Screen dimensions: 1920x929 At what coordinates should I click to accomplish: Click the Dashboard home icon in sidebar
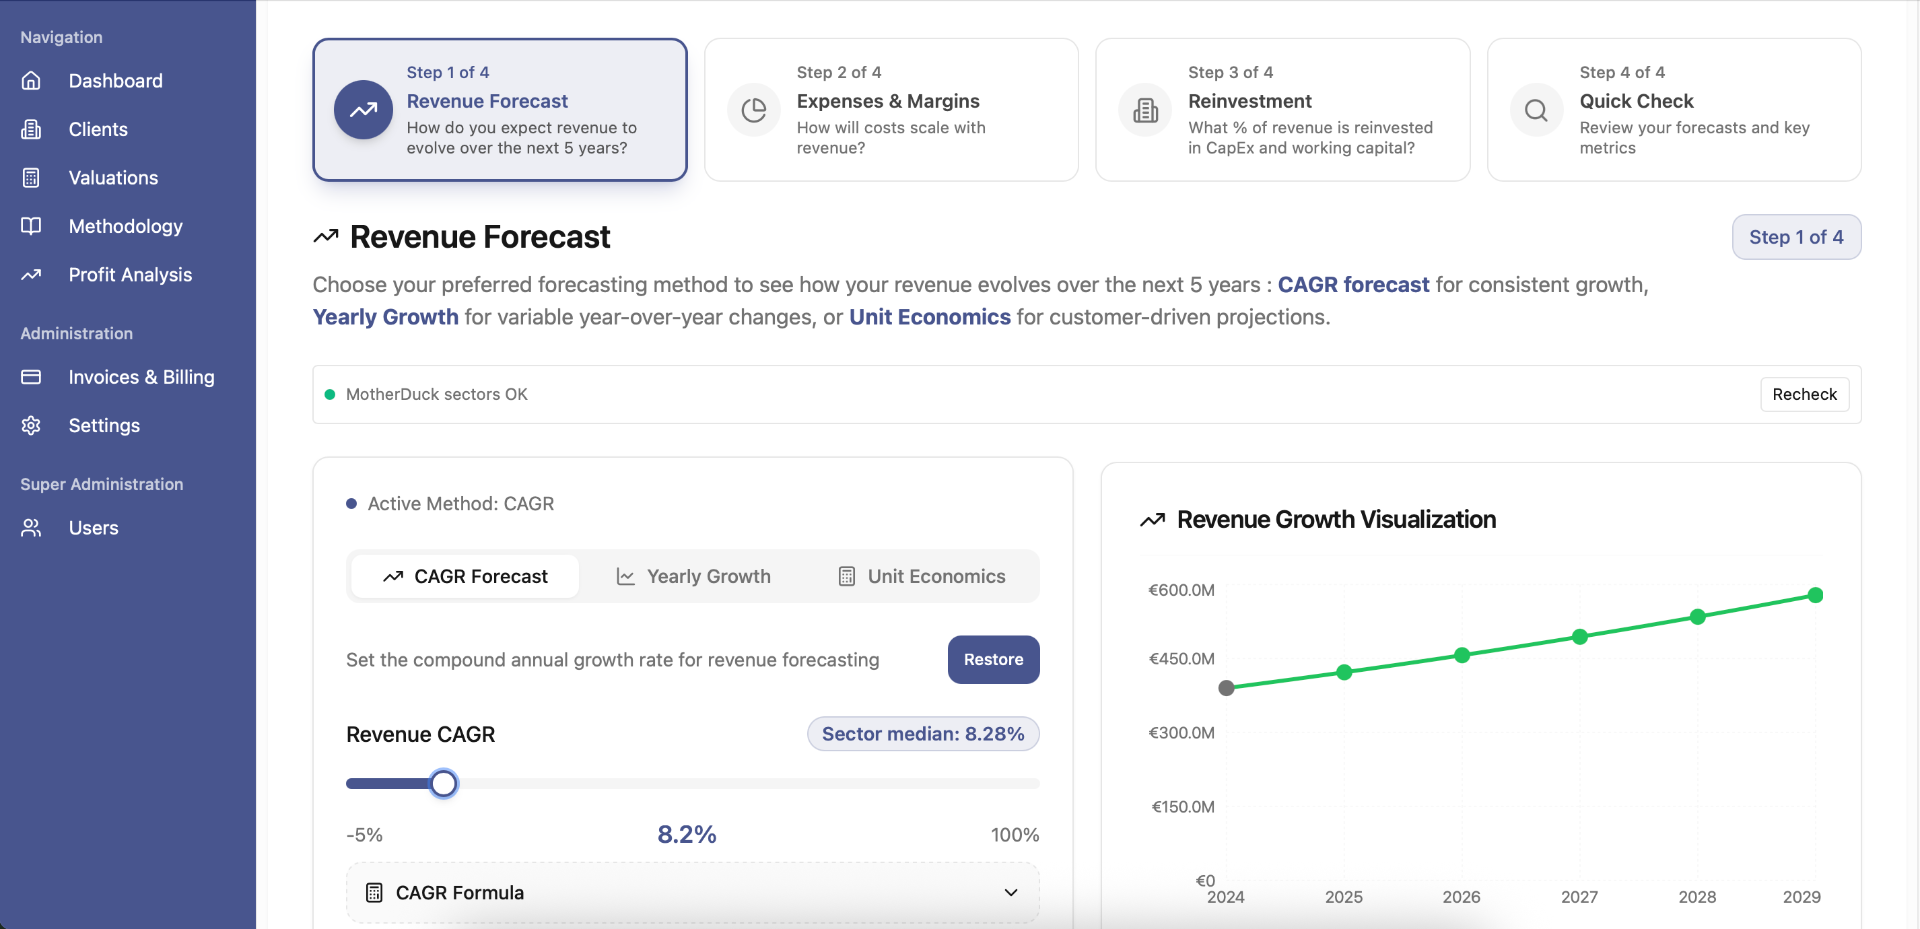click(31, 81)
